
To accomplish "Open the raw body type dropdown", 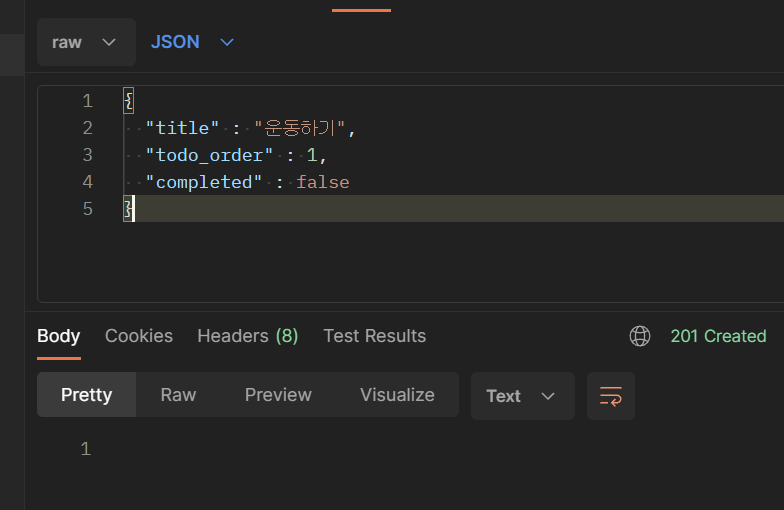I will 86,42.
